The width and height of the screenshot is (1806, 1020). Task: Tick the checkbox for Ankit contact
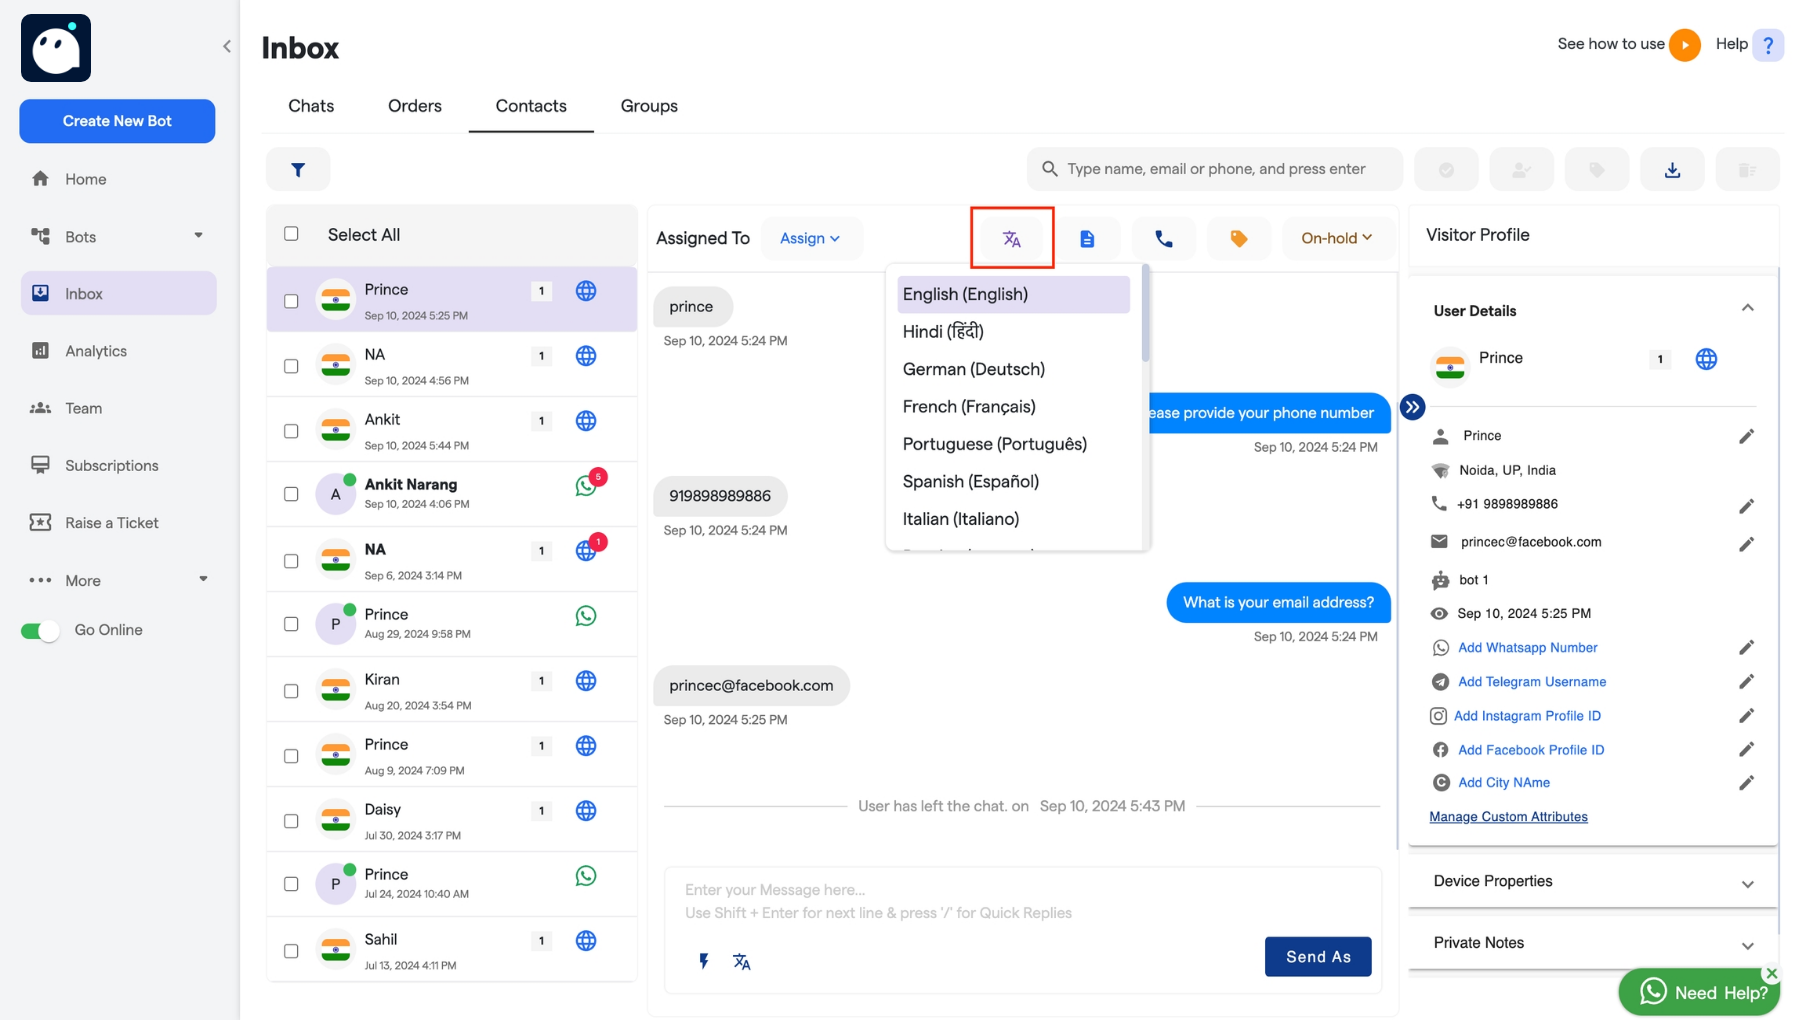291,431
